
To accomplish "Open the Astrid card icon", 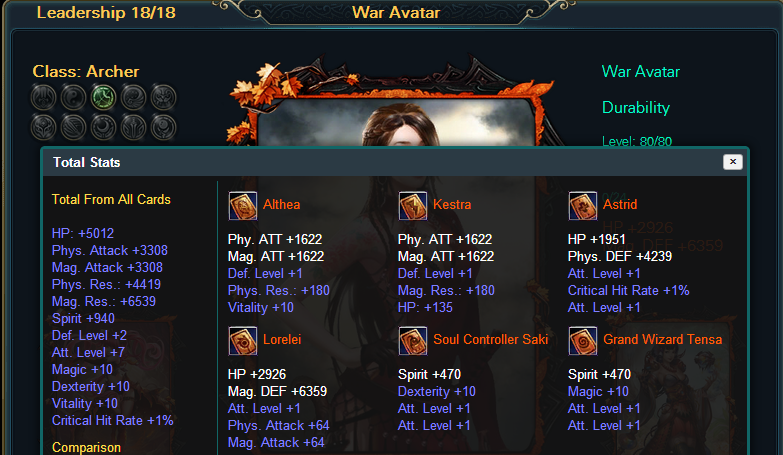I will click(583, 206).
